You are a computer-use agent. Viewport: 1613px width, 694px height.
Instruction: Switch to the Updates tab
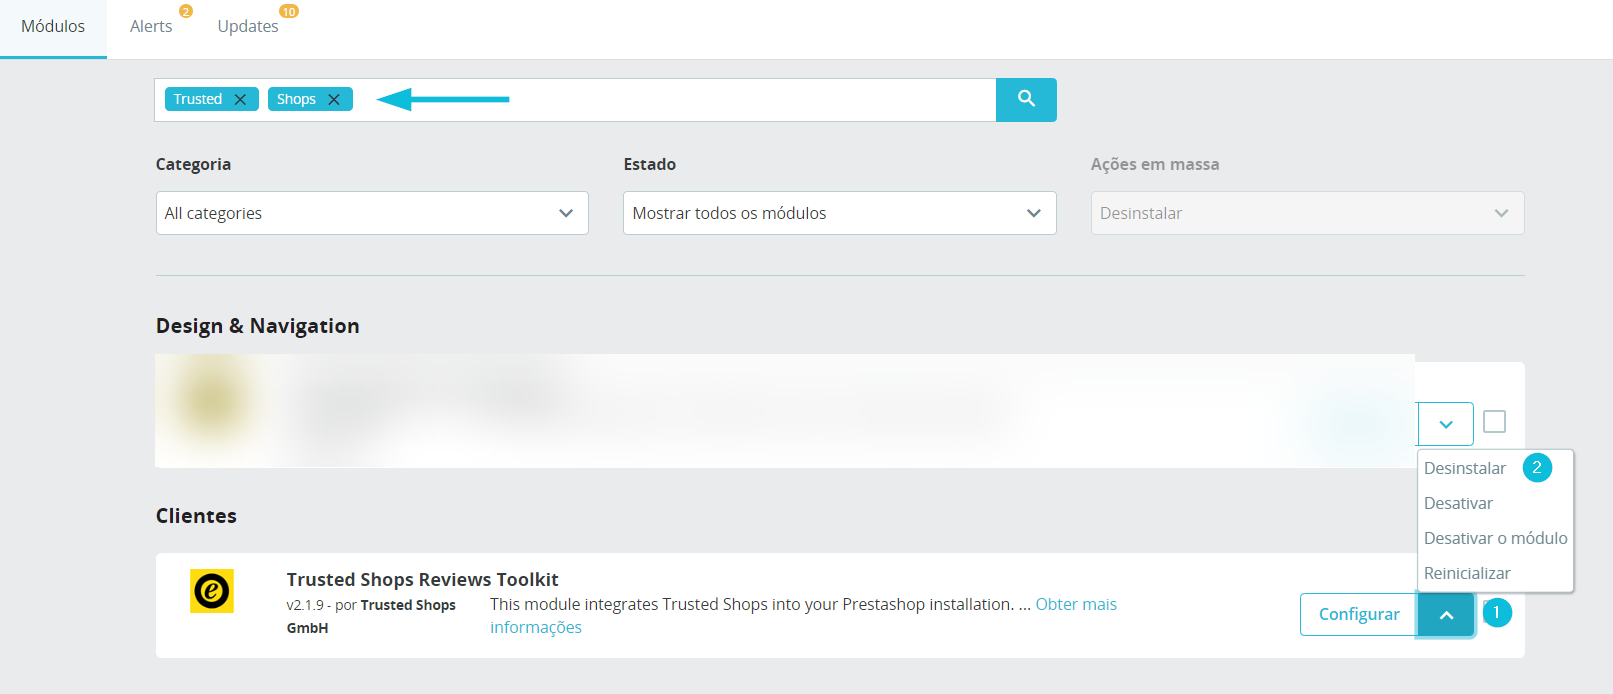pyautogui.click(x=248, y=26)
